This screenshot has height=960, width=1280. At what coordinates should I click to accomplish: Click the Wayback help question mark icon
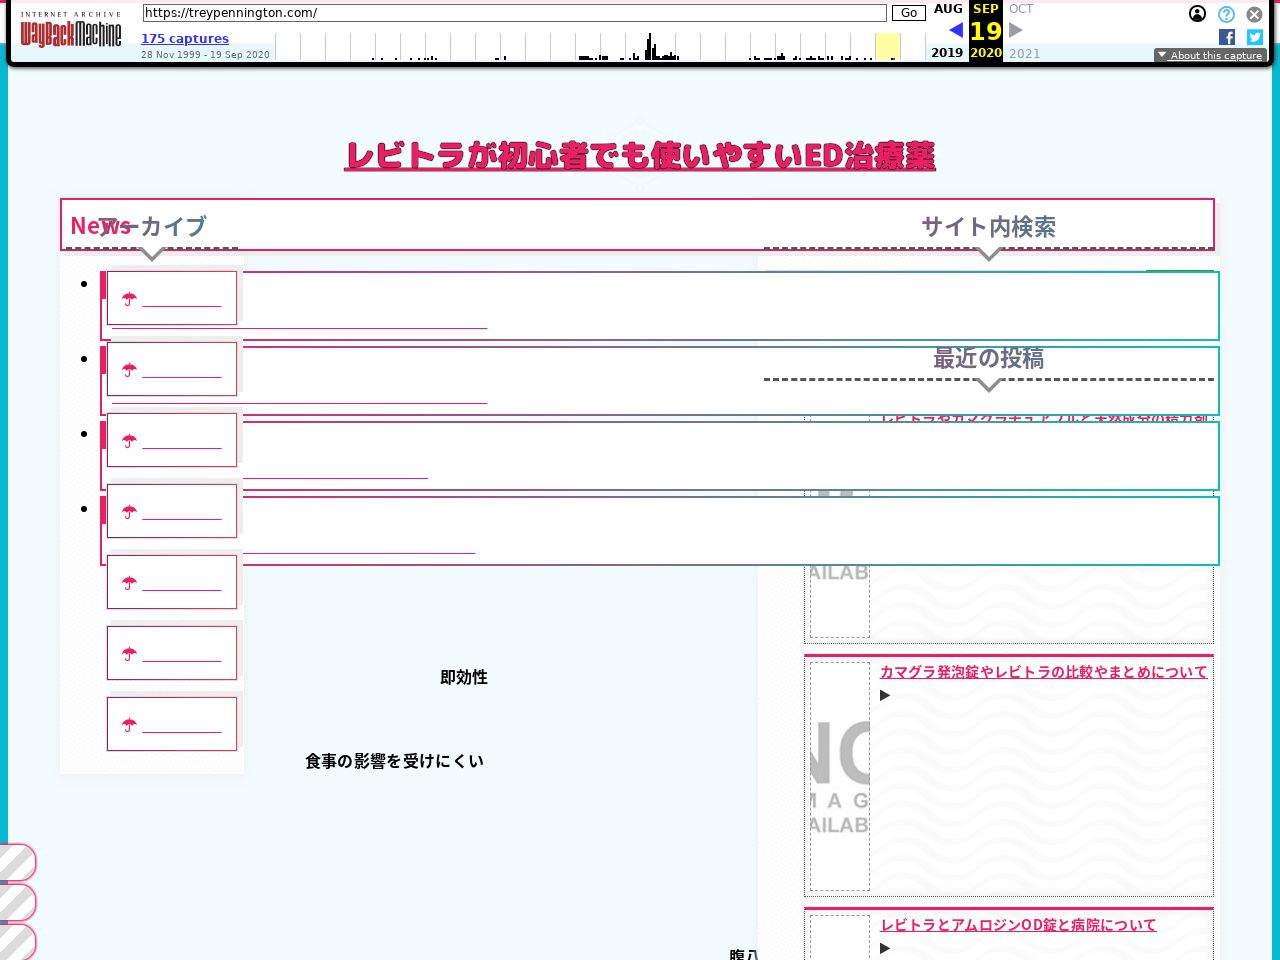pyautogui.click(x=1226, y=14)
